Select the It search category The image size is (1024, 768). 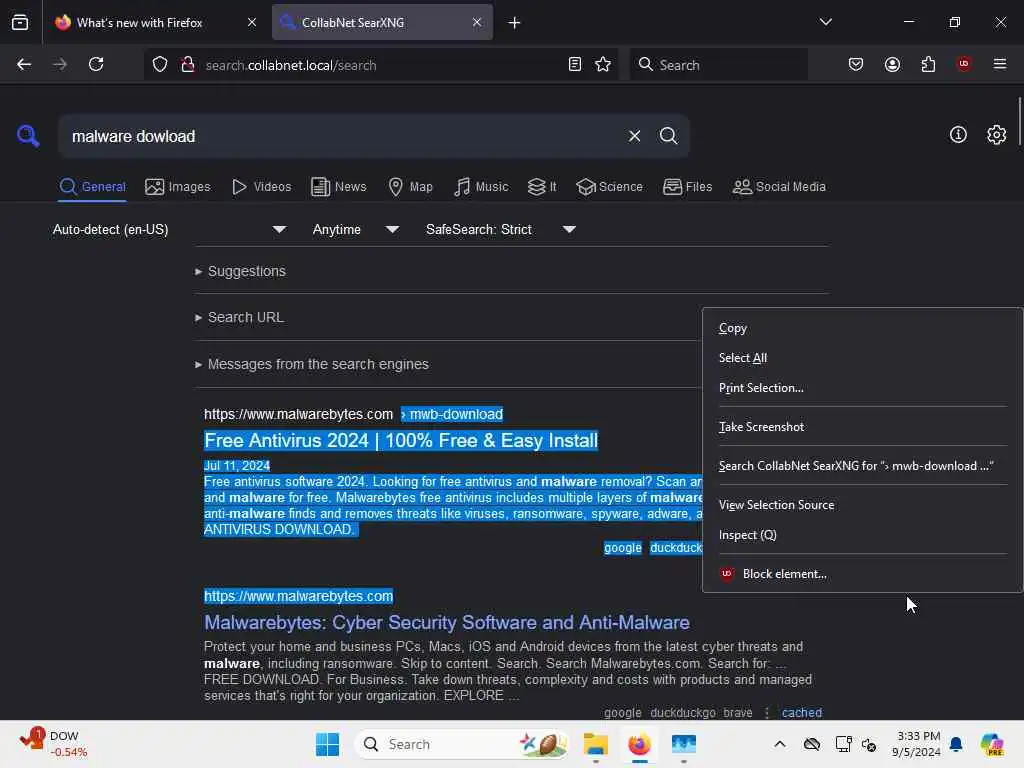pyautogui.click(x=542, y=187)
